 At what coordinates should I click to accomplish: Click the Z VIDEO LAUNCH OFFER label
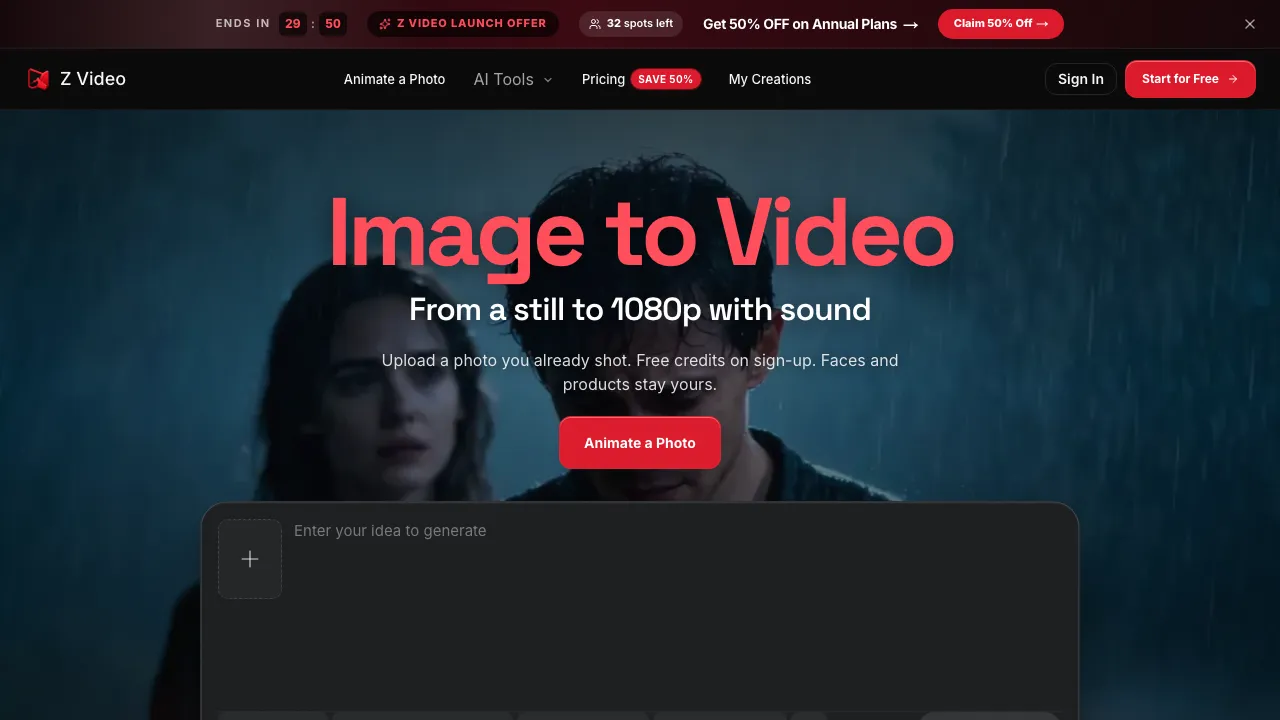pos(472,23)
